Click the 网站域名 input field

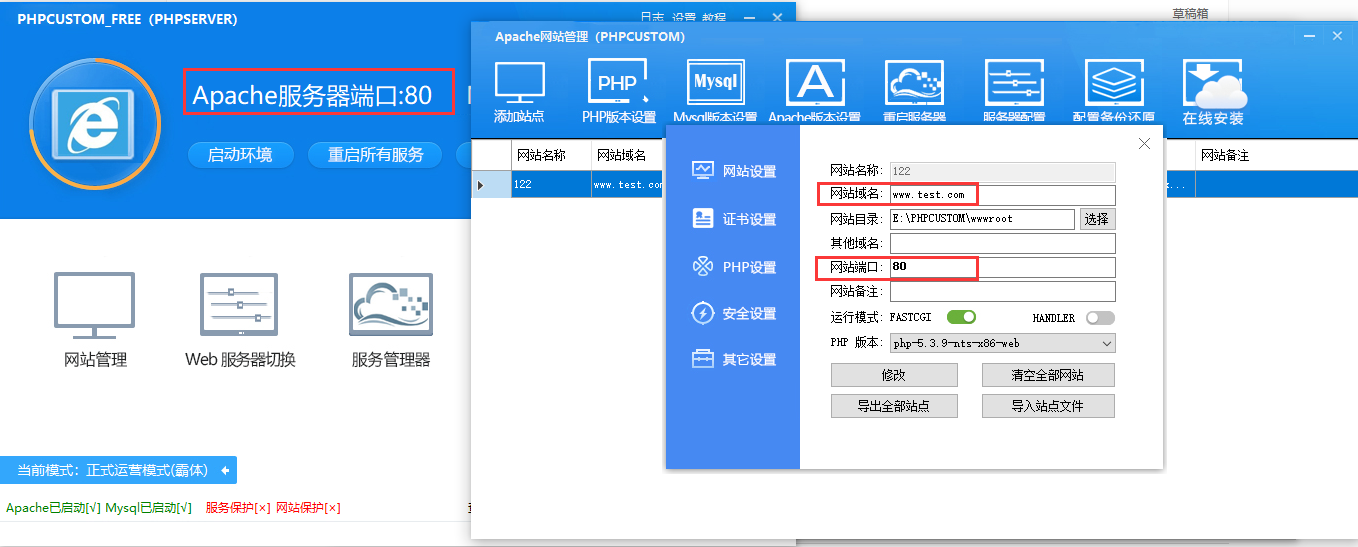tap(1003, 195)
